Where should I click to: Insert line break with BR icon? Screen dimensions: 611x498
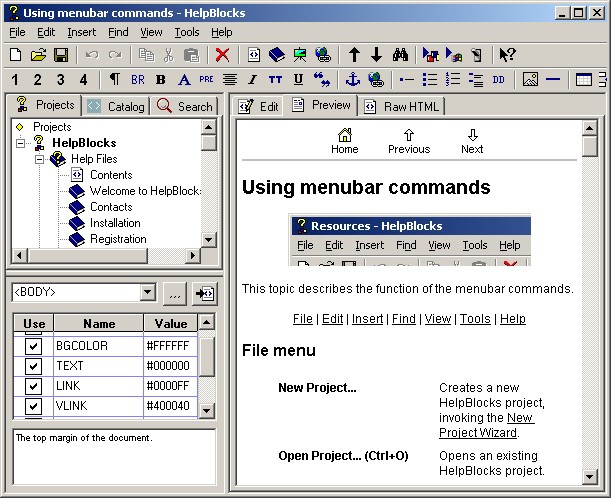pyautogui.click(x=138, y=80)
